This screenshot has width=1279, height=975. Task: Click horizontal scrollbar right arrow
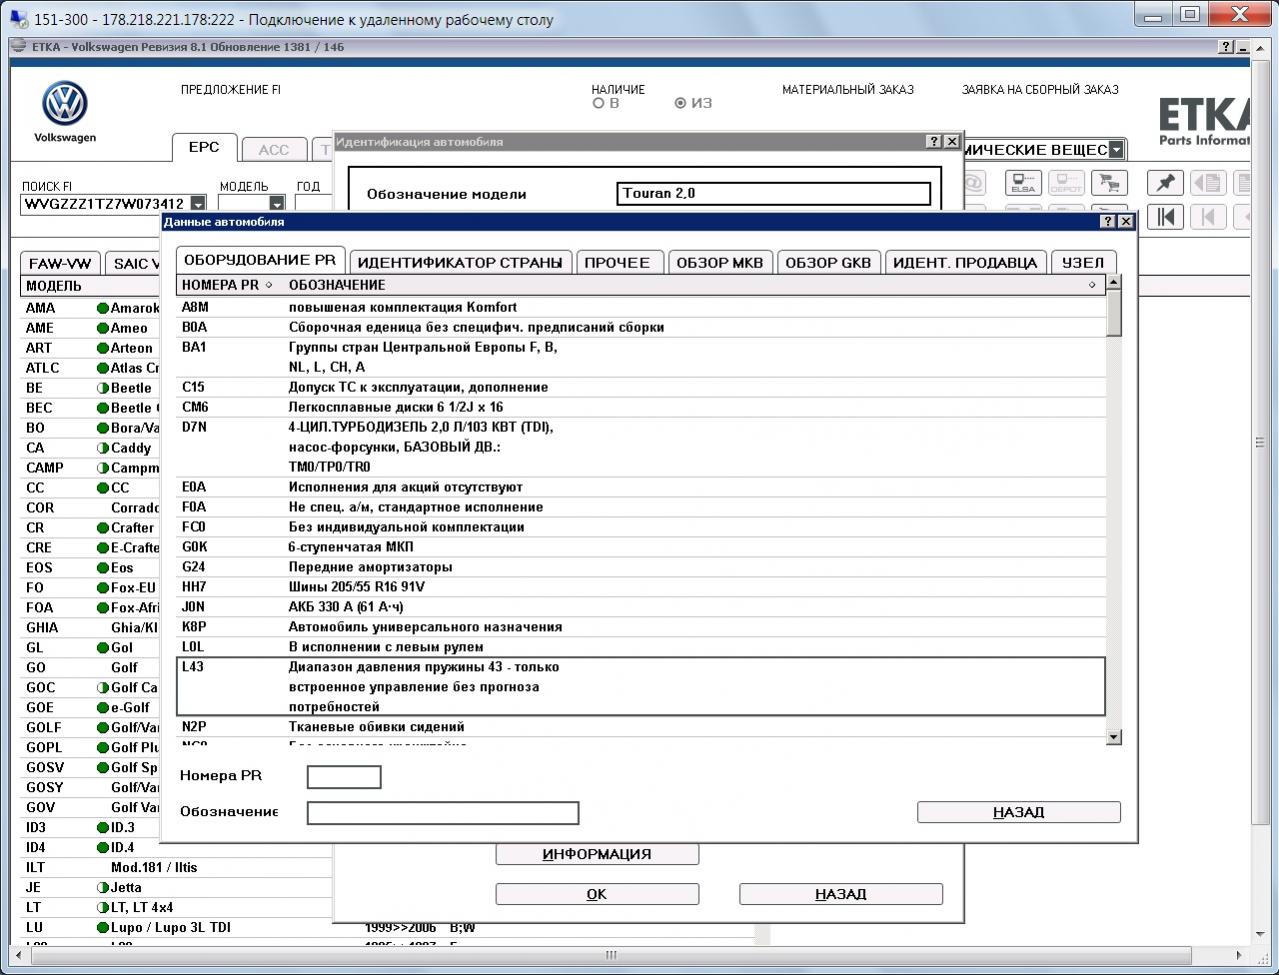[x=1241, y=955]
